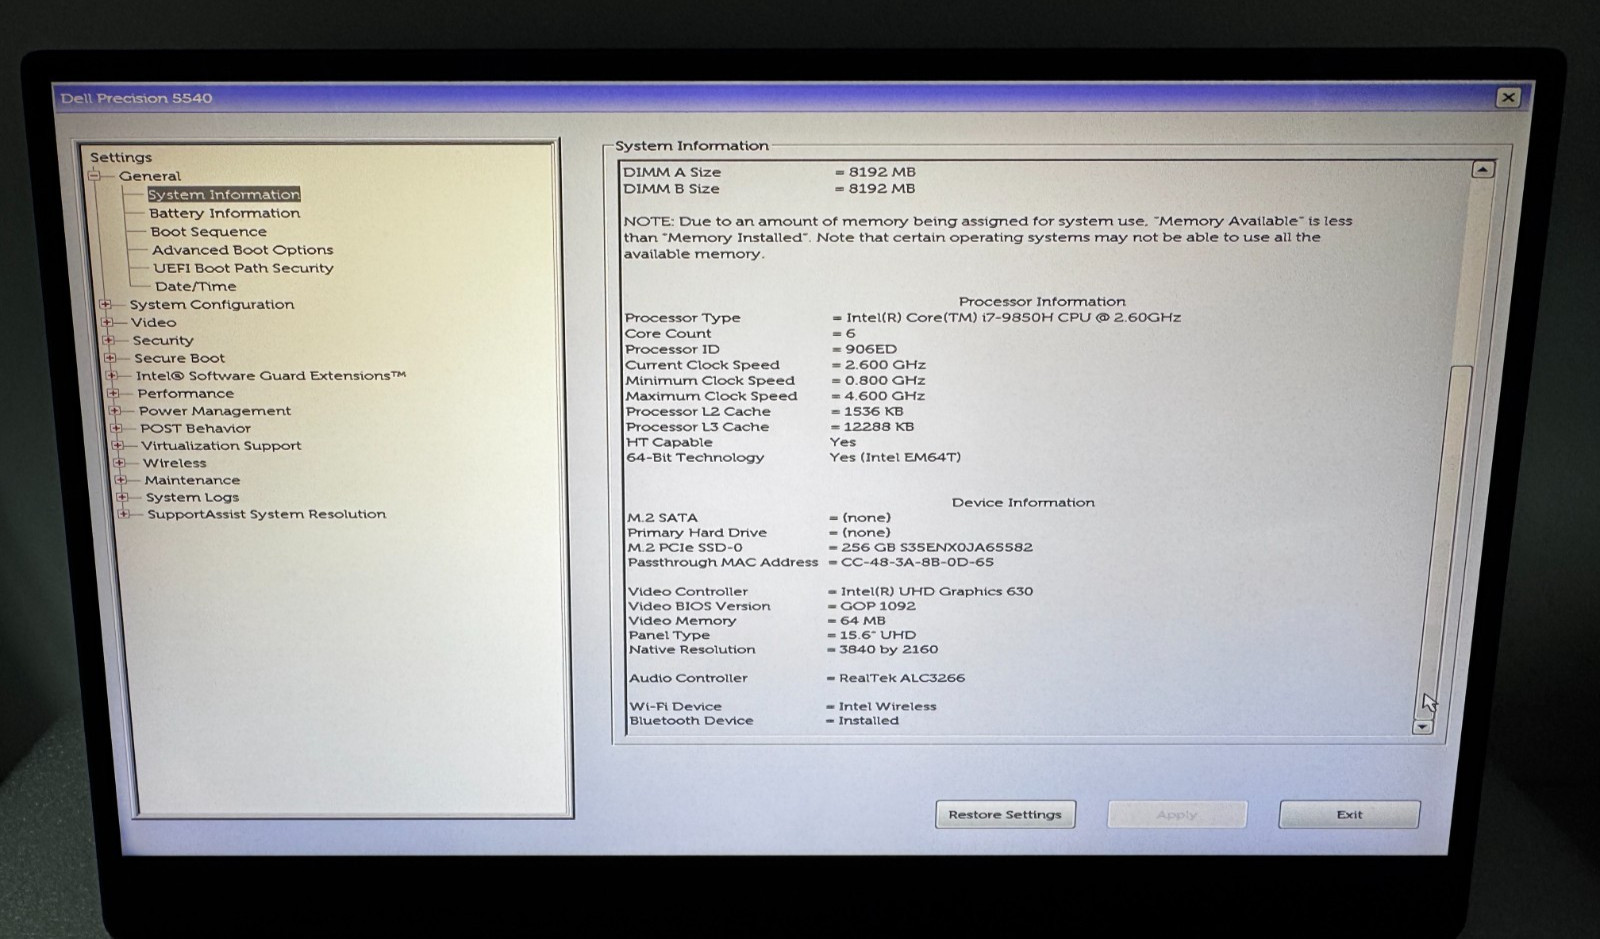
Task: Click the plus icon beside Performance
Action: tap(113, 393)
